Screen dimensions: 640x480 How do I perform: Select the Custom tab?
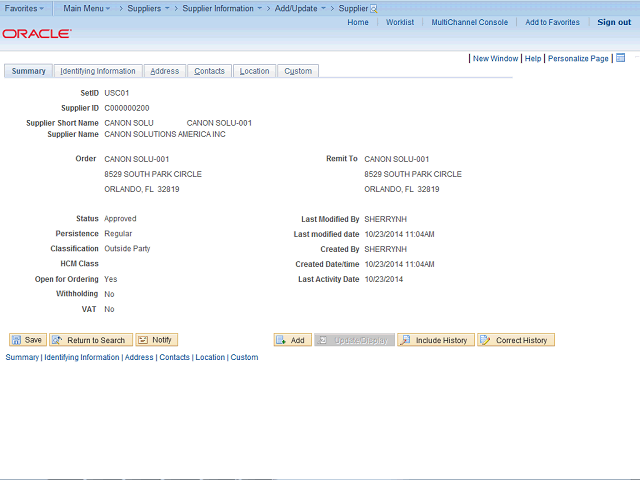(298, 71)
